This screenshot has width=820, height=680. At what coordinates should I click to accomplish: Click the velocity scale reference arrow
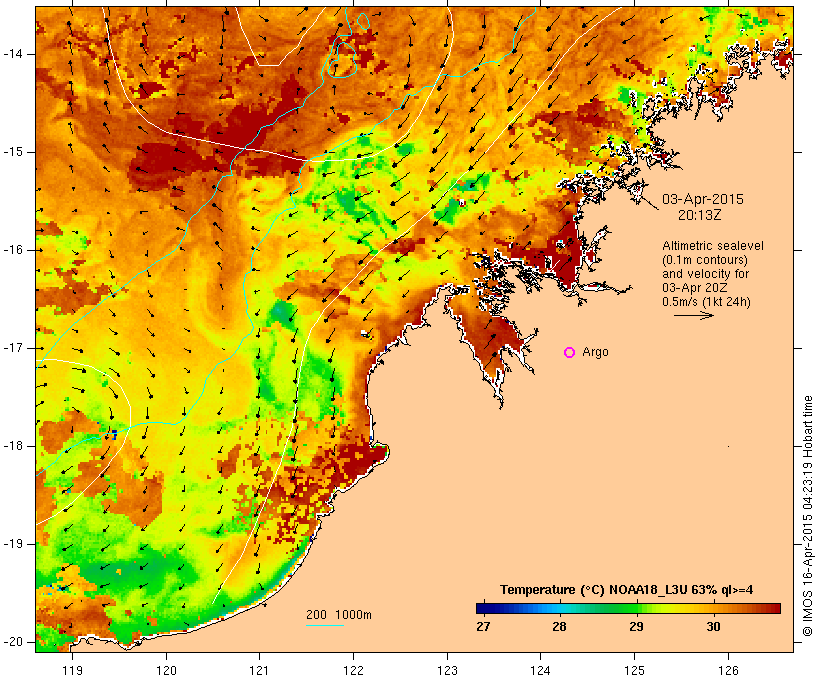[x=694, y=315]
